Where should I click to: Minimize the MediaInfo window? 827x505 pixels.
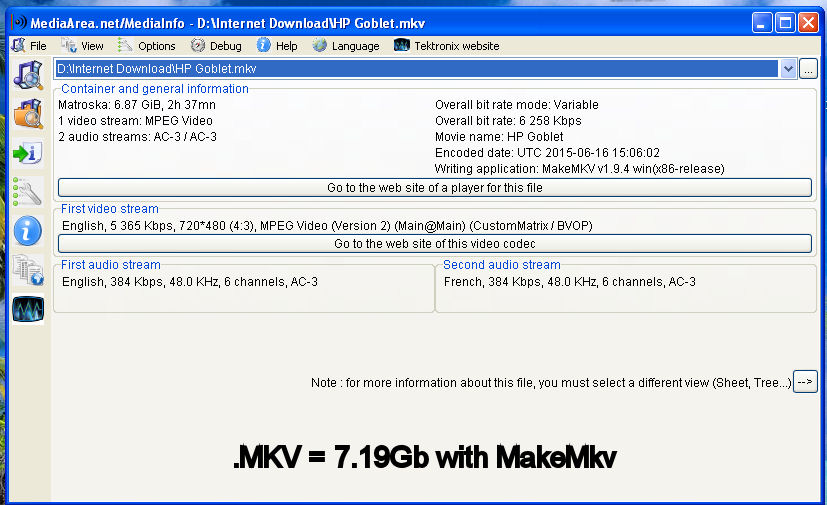(762, 23)
